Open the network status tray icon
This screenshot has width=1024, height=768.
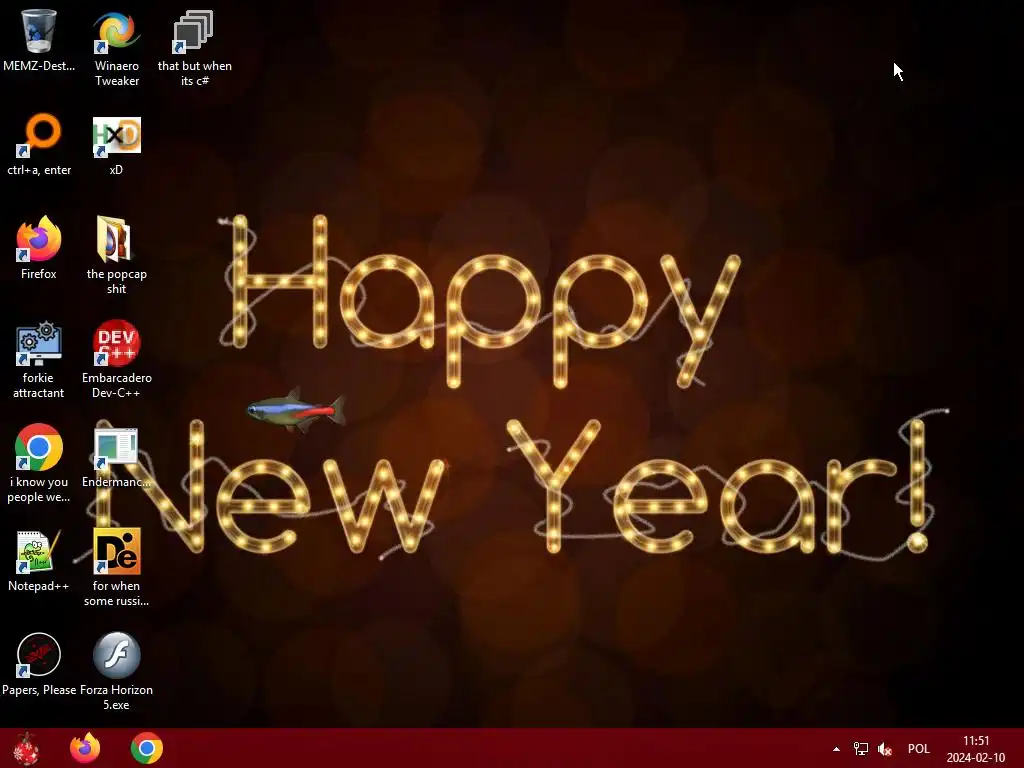click(861, 749)
